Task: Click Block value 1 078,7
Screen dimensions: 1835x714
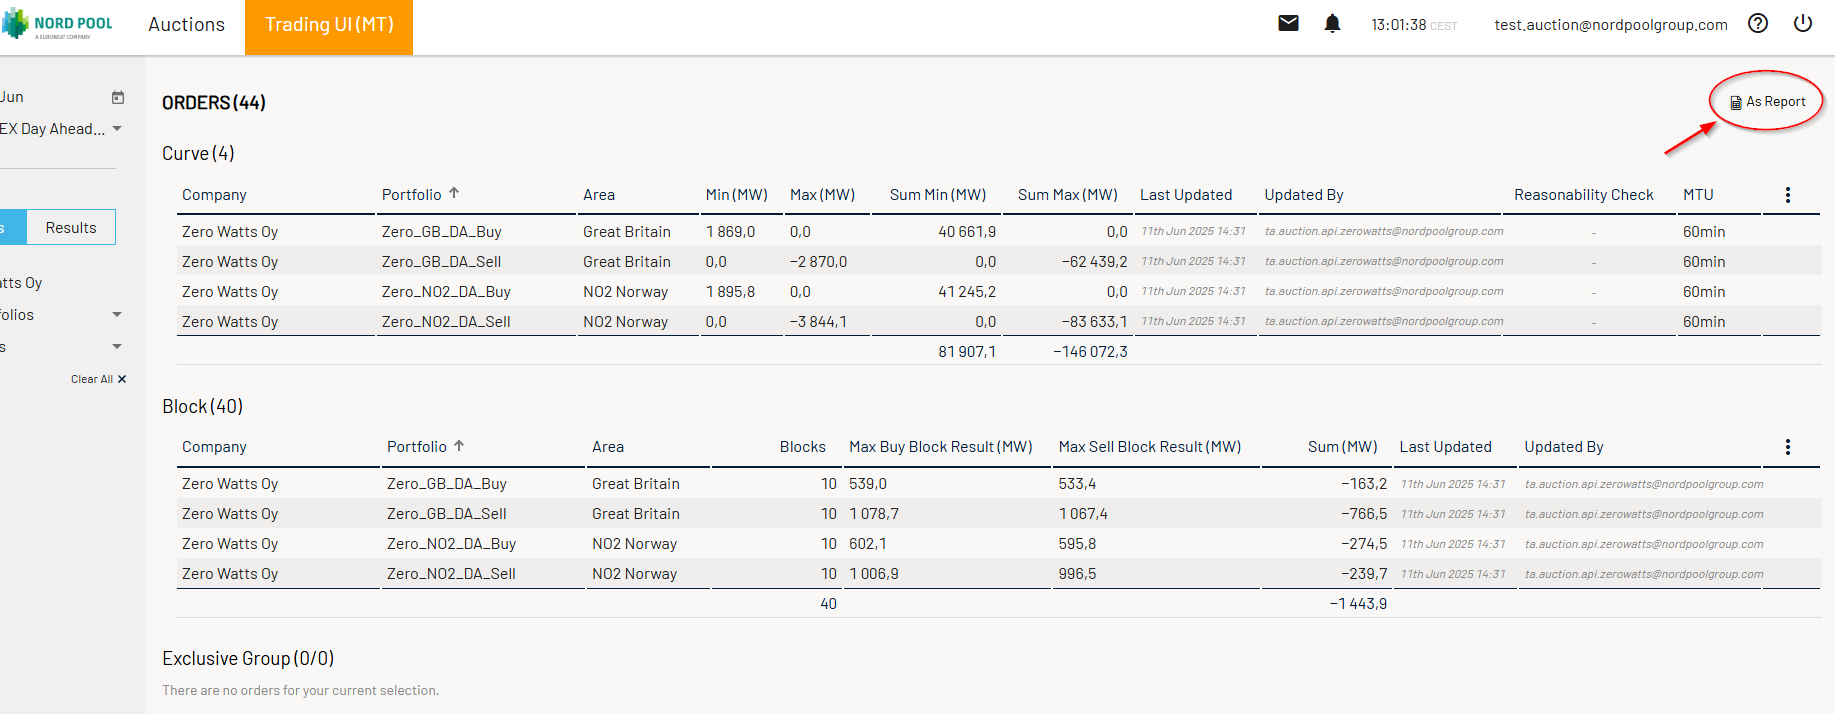Action: tap(874, 513)
